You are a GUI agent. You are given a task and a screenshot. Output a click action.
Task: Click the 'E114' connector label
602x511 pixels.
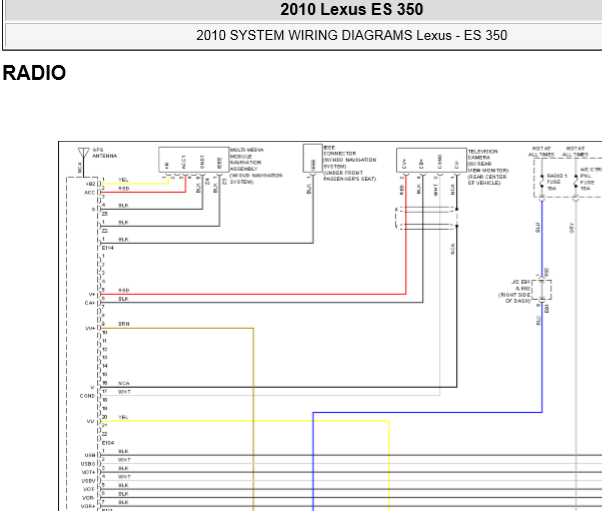[108, 248]
